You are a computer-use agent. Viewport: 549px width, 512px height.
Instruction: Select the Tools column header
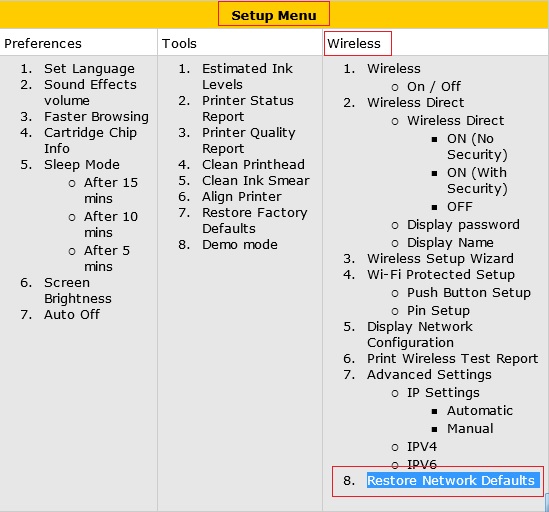179,43
